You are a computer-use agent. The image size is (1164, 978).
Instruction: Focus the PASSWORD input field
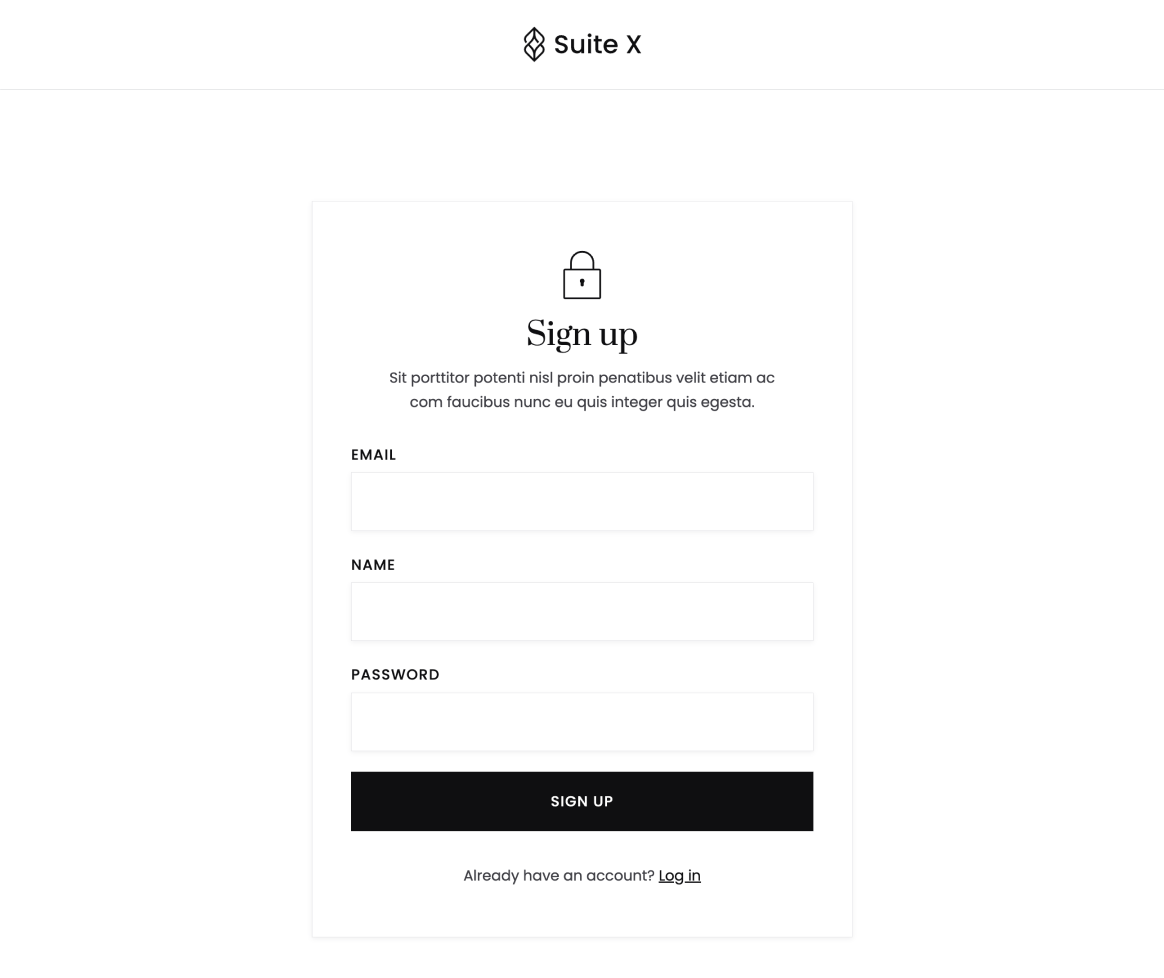581,721
